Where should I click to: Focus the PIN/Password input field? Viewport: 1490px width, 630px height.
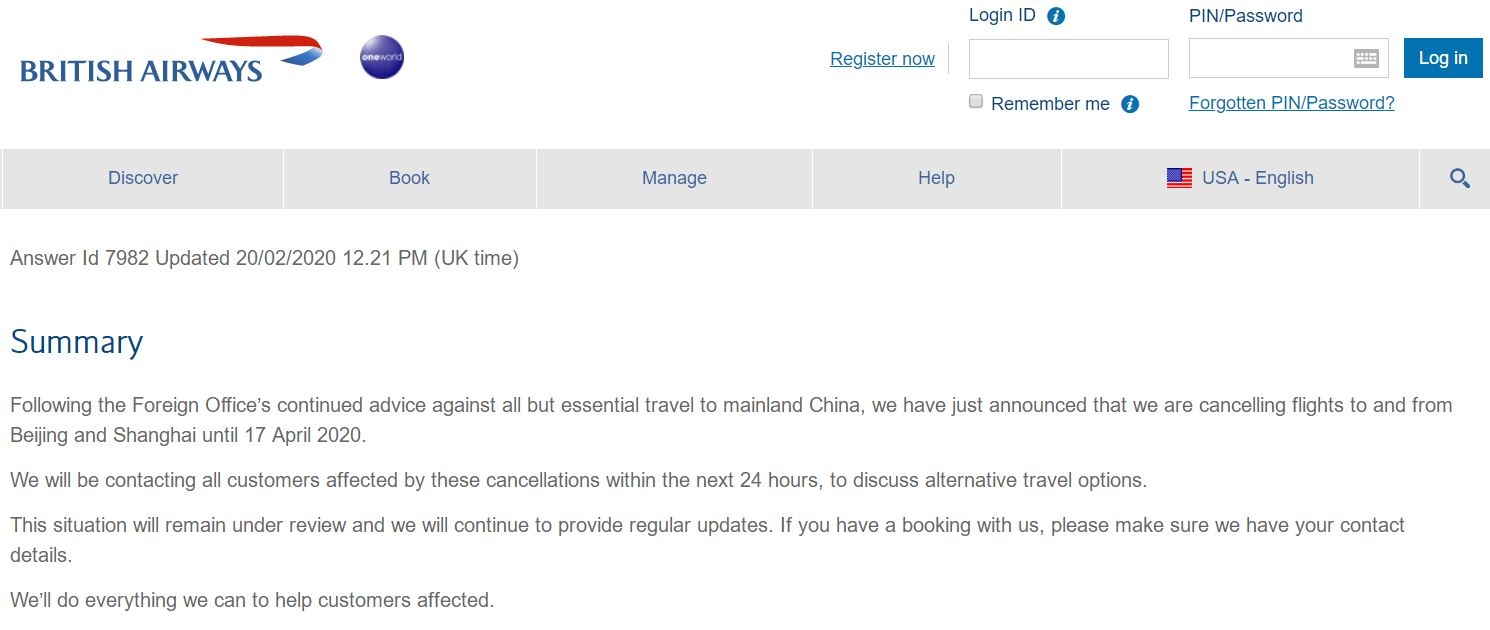1270,59
